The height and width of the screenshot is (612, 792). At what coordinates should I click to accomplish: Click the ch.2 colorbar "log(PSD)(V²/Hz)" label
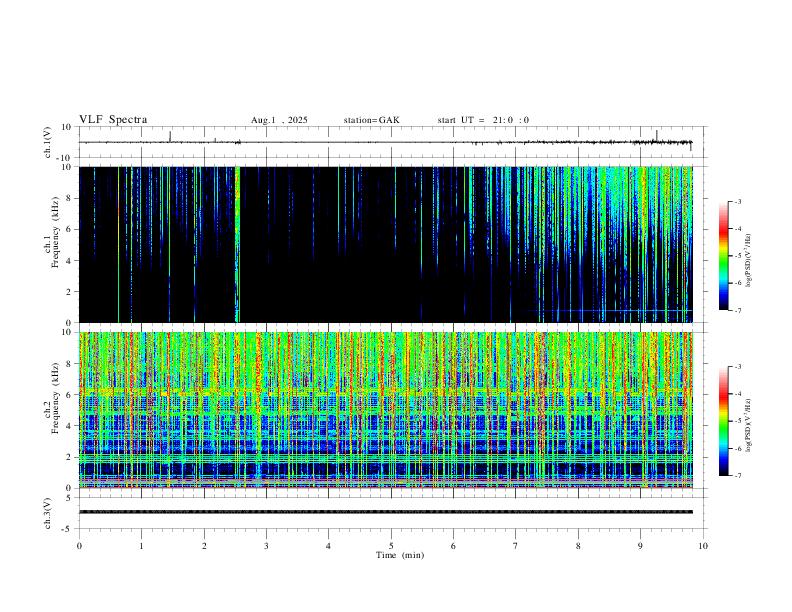[748, 425]
